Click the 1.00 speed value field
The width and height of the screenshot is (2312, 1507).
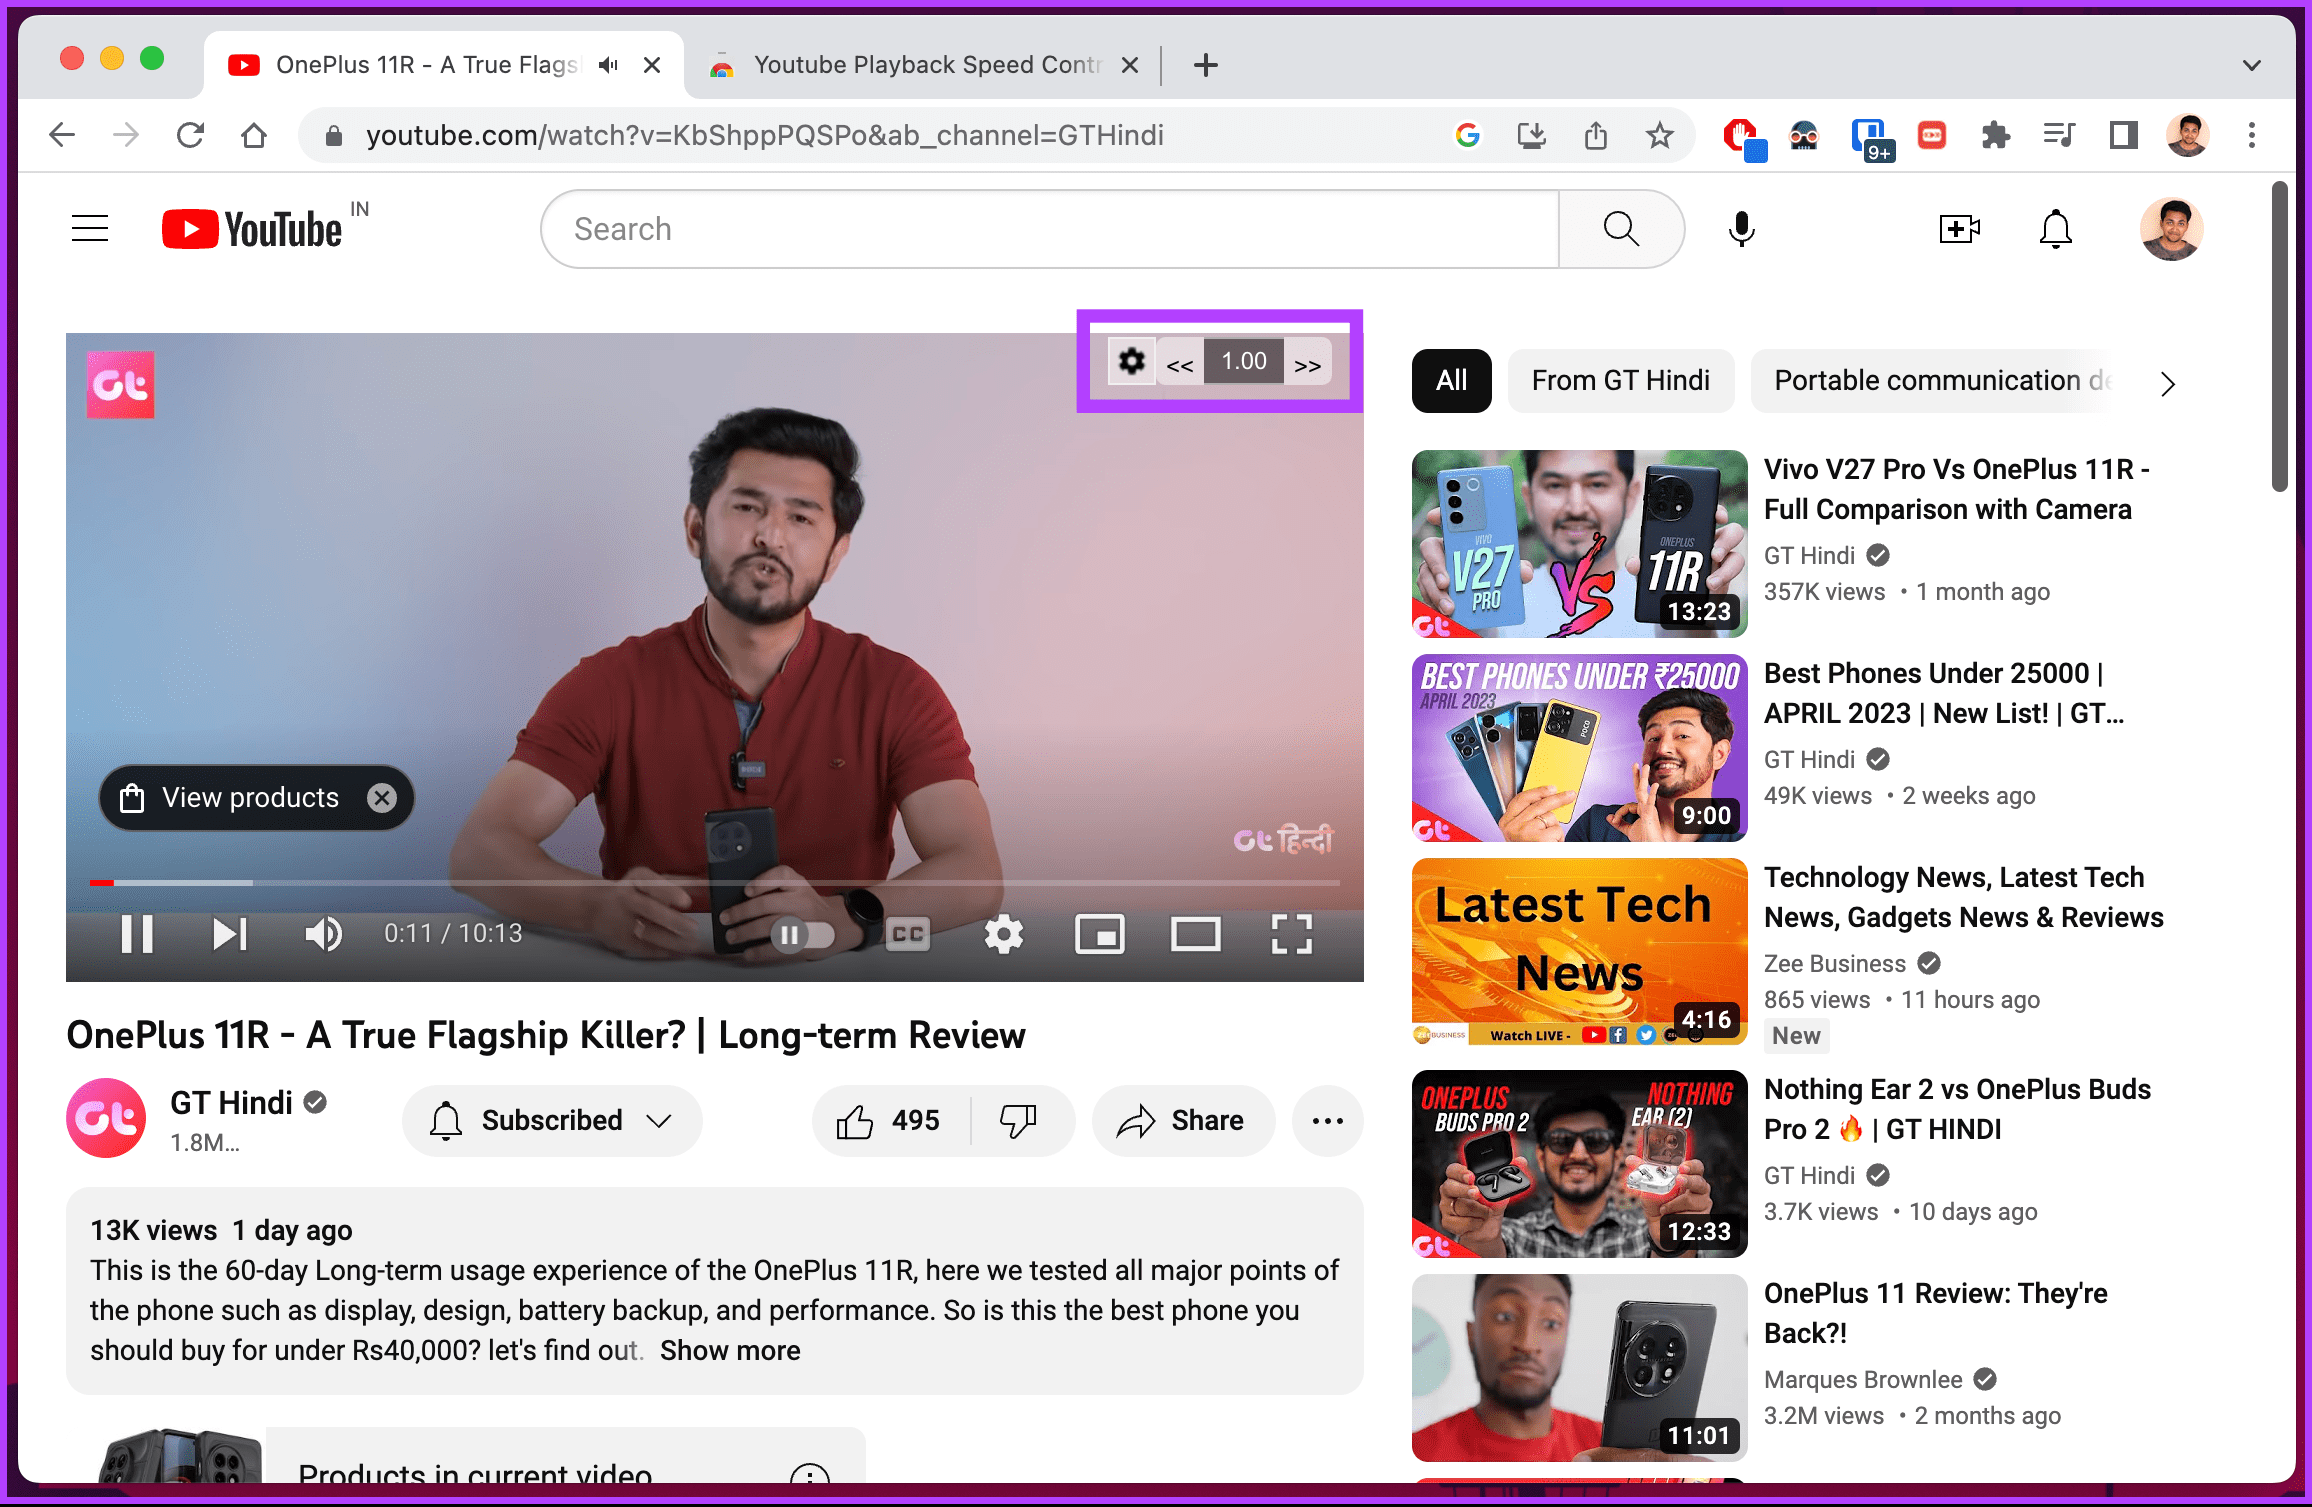click(x=1244, y=361)
